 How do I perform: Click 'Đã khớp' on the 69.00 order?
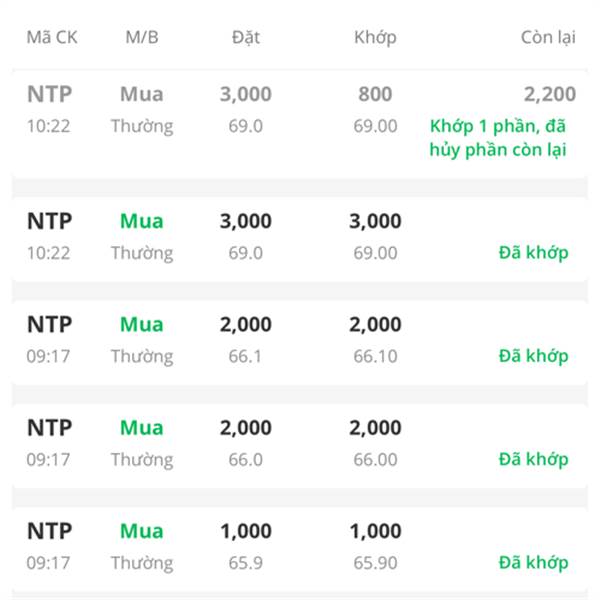pyautogui.click(x=533, y=253)
